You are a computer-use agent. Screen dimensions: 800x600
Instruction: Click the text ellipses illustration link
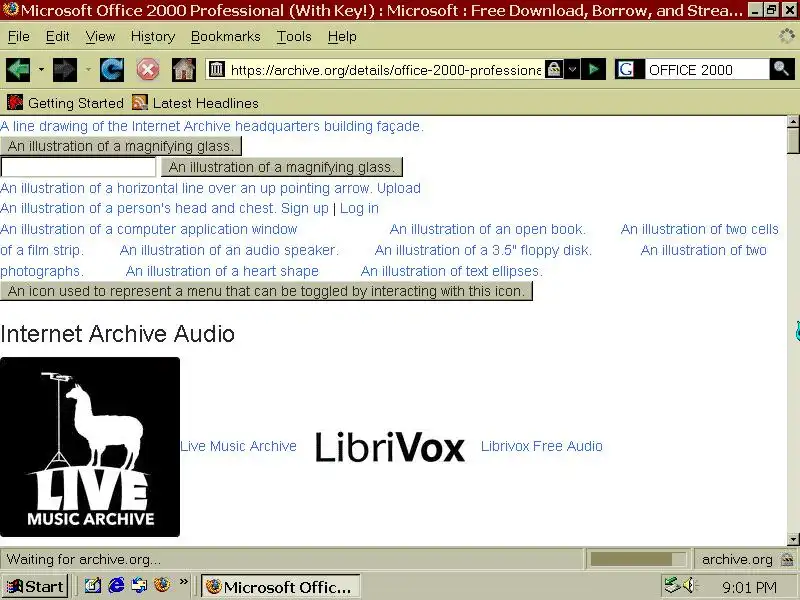coord(452,271)
